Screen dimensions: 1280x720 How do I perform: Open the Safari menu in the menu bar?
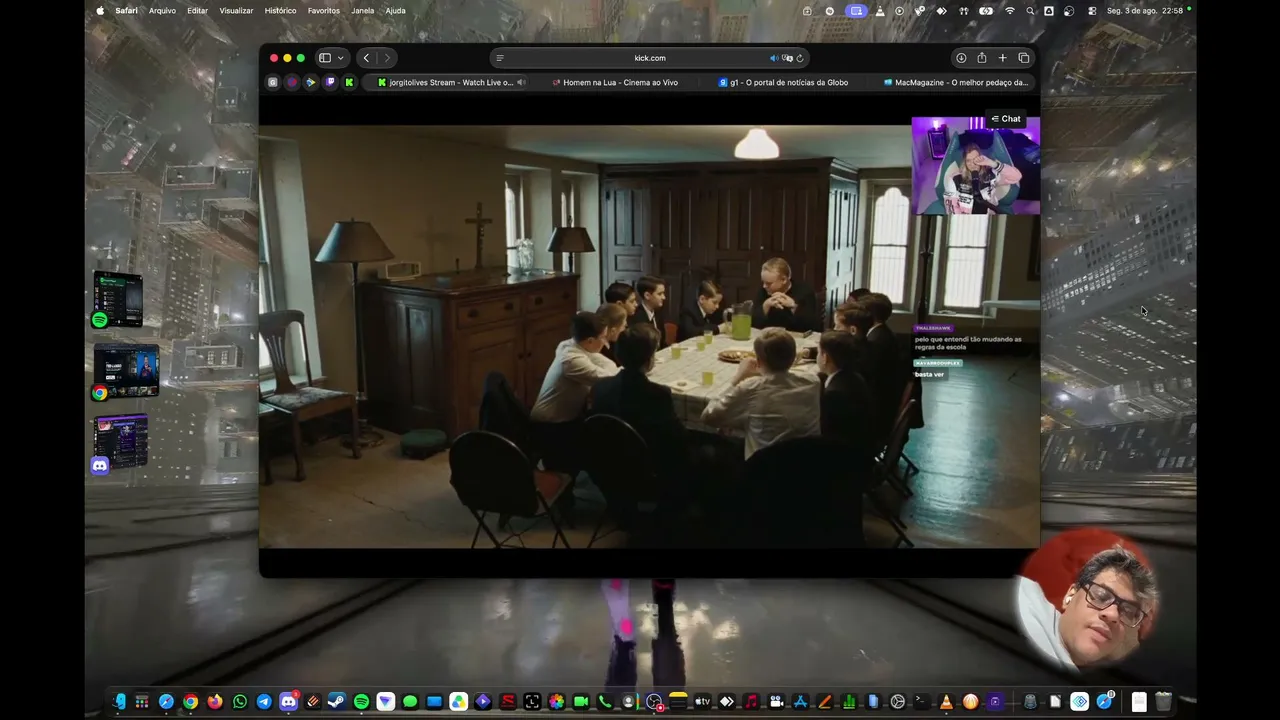(x=126, y=11)
